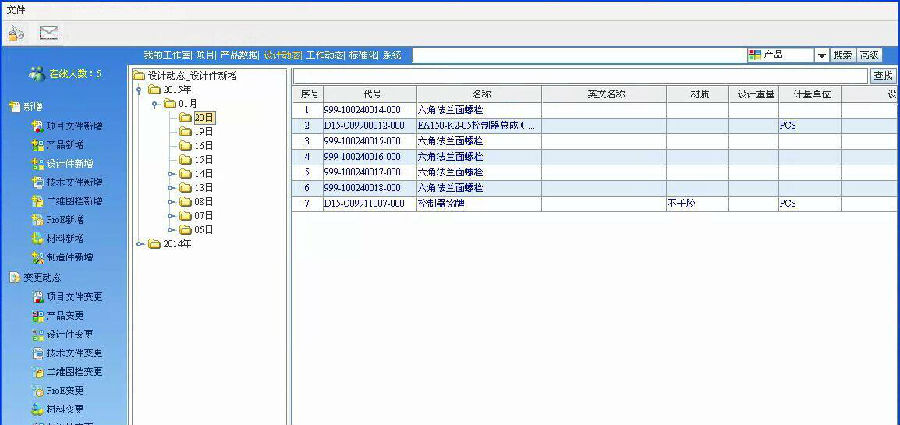The width and height of the screenshot is (900, 425).
Task: Open the 产品数据 navigation tab
Action: point(239,56)
